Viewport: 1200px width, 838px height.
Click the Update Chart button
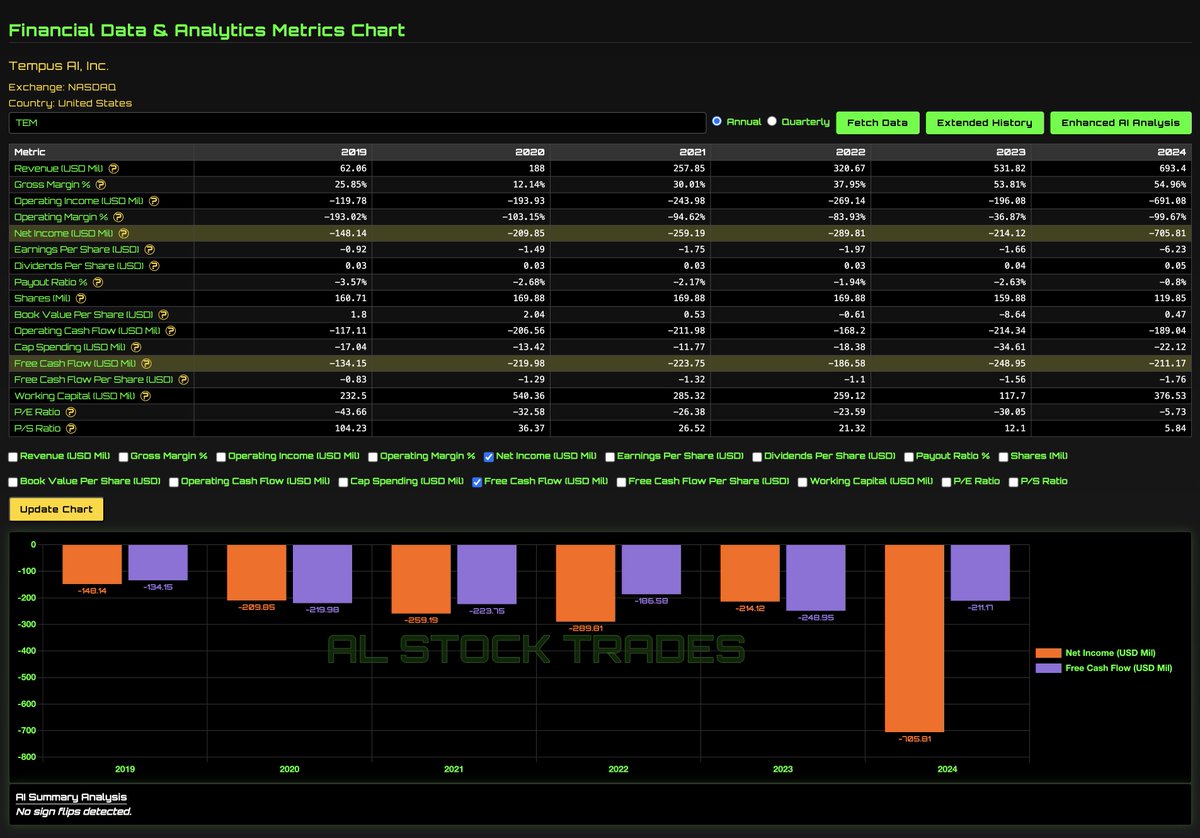(x=56, y=509)
